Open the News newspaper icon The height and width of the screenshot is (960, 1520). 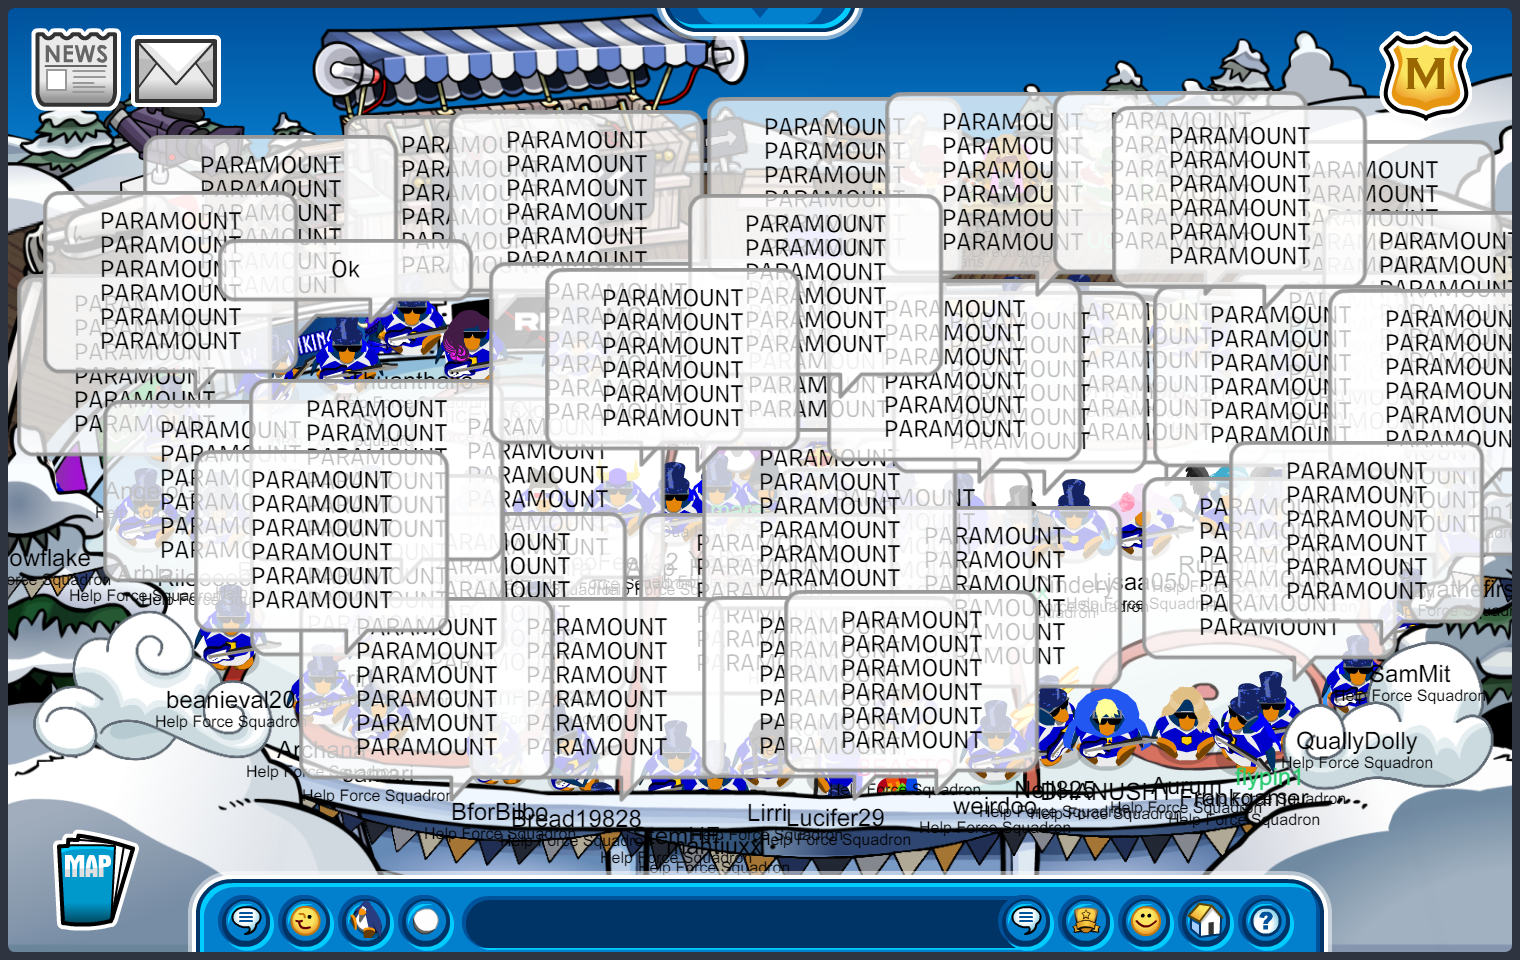pos(76,68)
